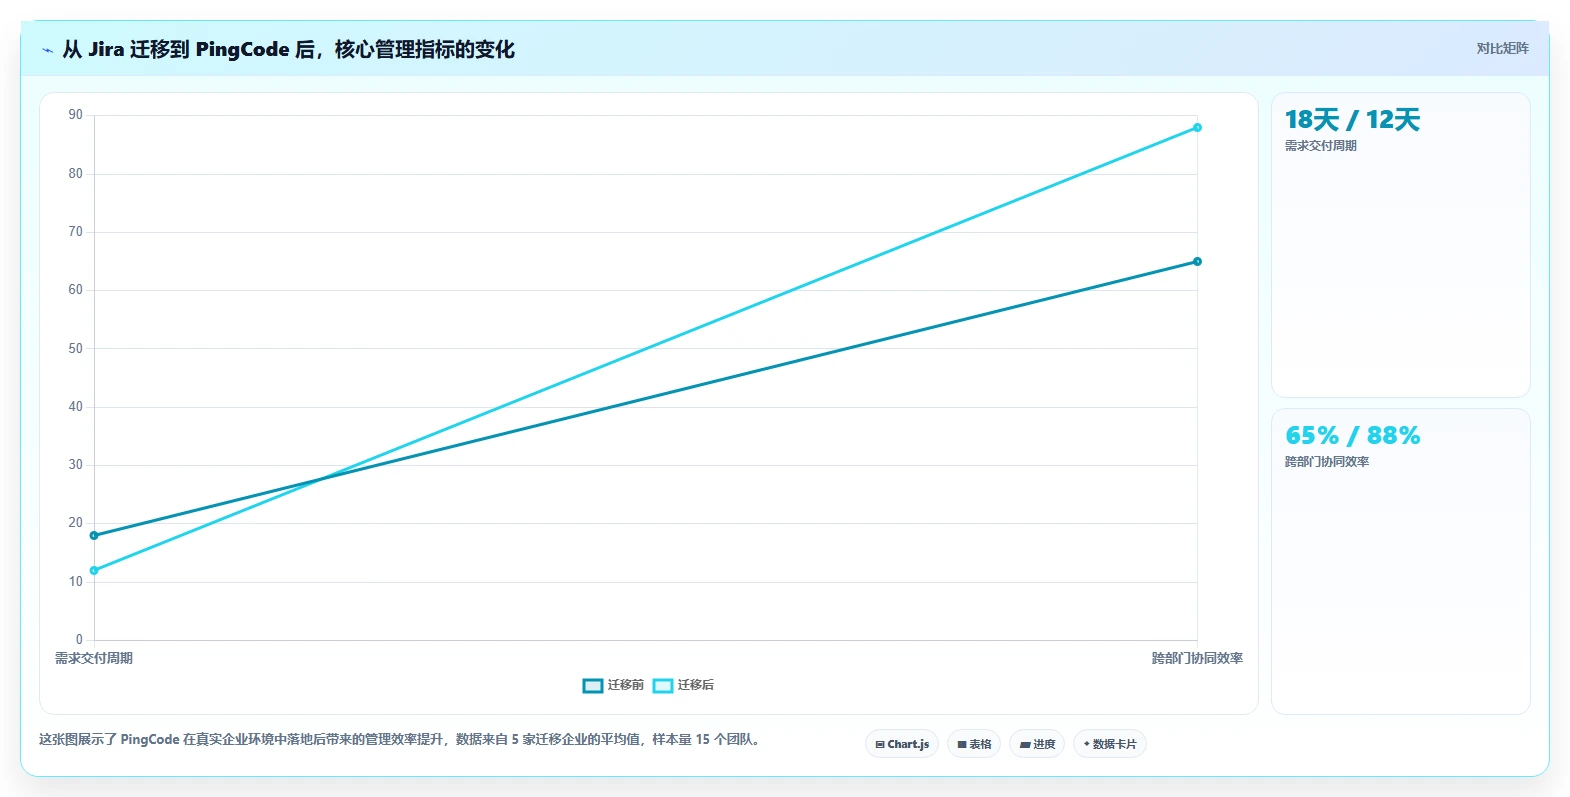The height and width of the screenshot is (797, 1570).
Task: Select the 进度 chip
Action: 1037,744
